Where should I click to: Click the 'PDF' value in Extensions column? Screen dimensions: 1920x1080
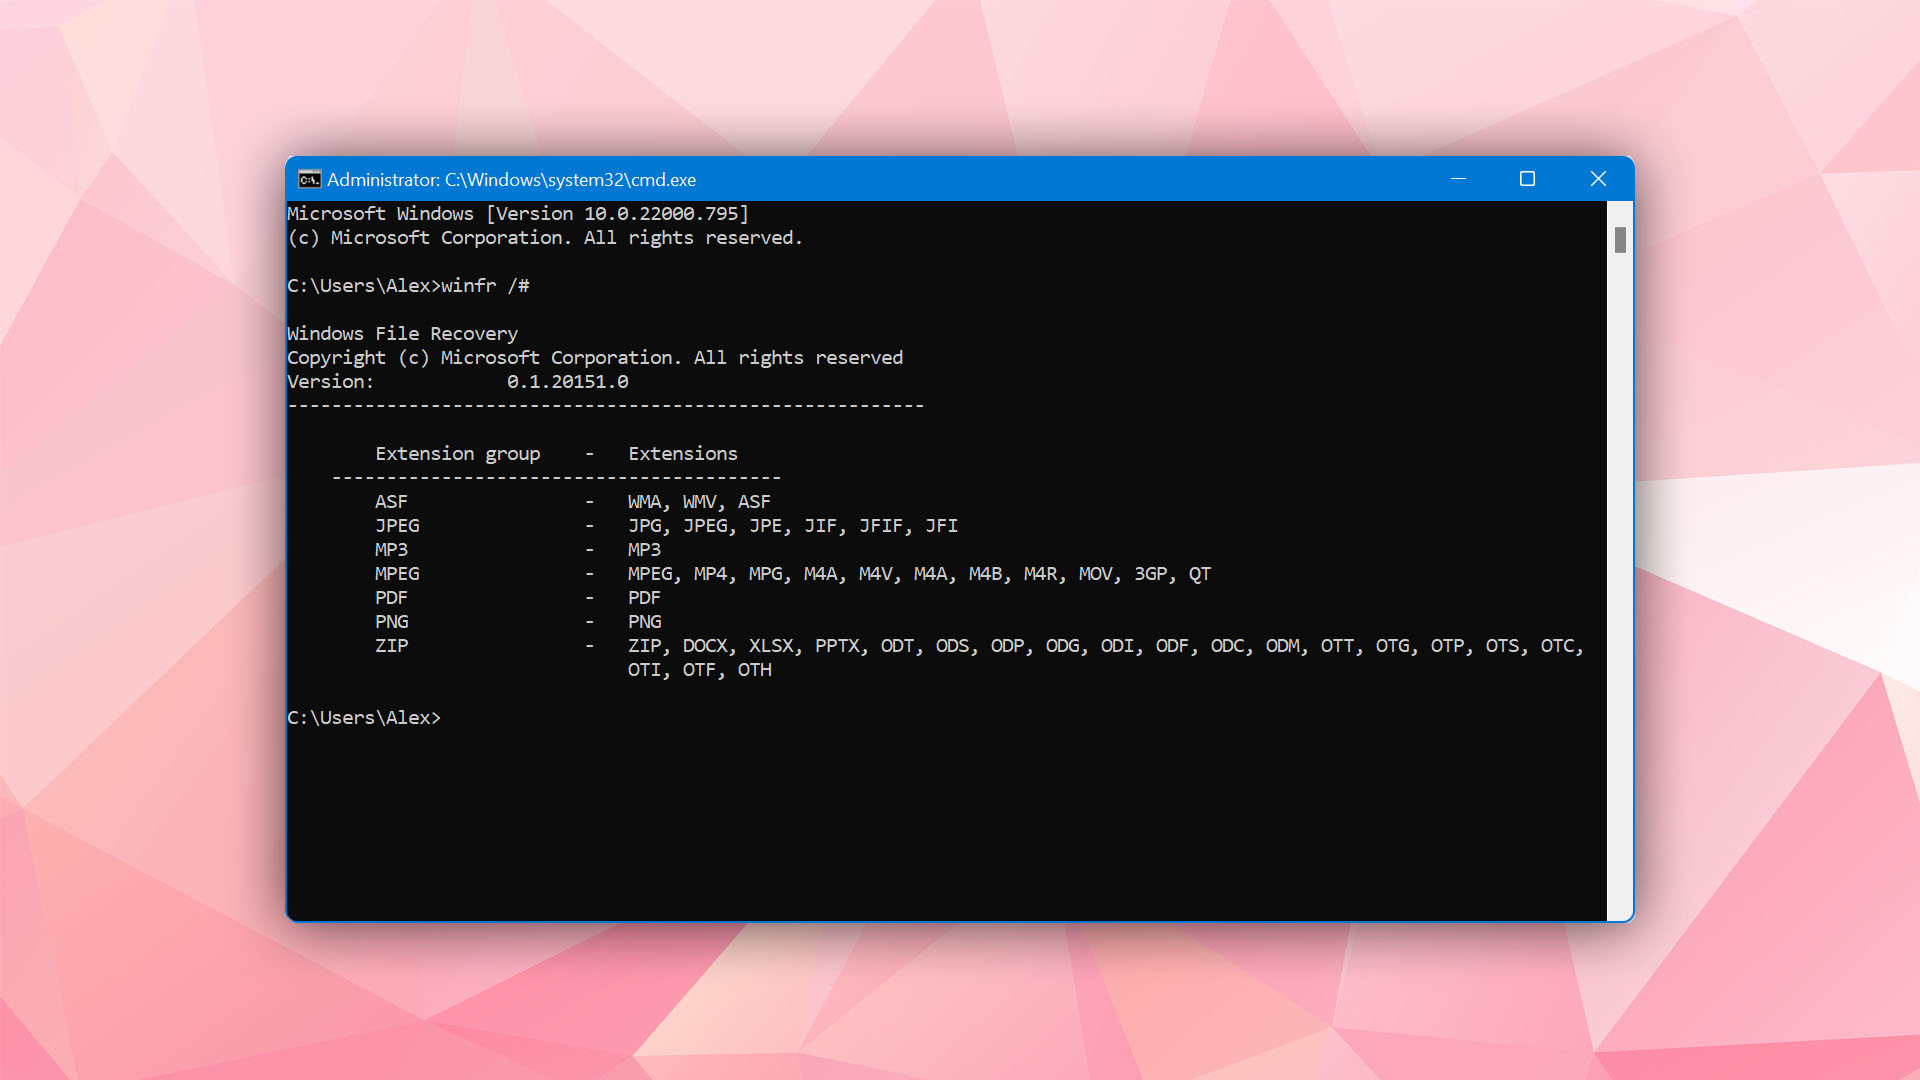(x=644, y=598)
